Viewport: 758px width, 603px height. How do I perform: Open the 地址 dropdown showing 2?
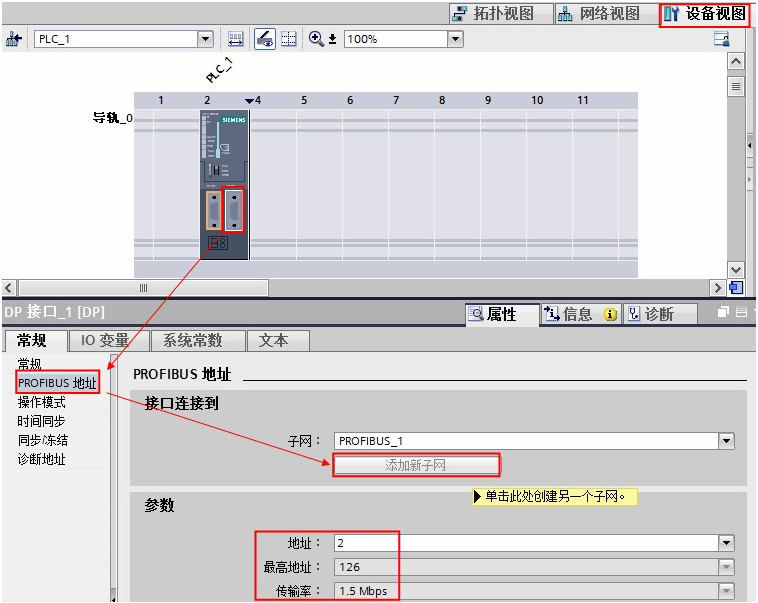pyautogui.click(x=726, y=543)
